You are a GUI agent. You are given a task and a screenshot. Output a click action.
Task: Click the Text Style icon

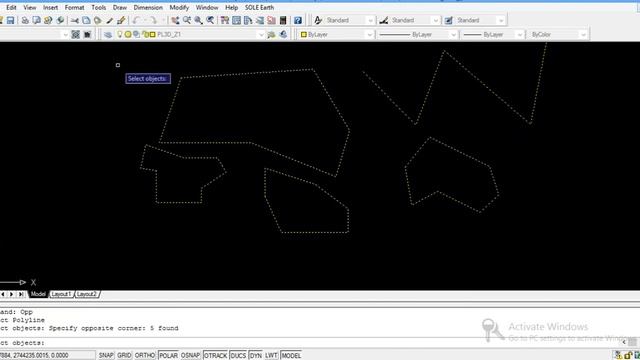click(x=318, y=20)
